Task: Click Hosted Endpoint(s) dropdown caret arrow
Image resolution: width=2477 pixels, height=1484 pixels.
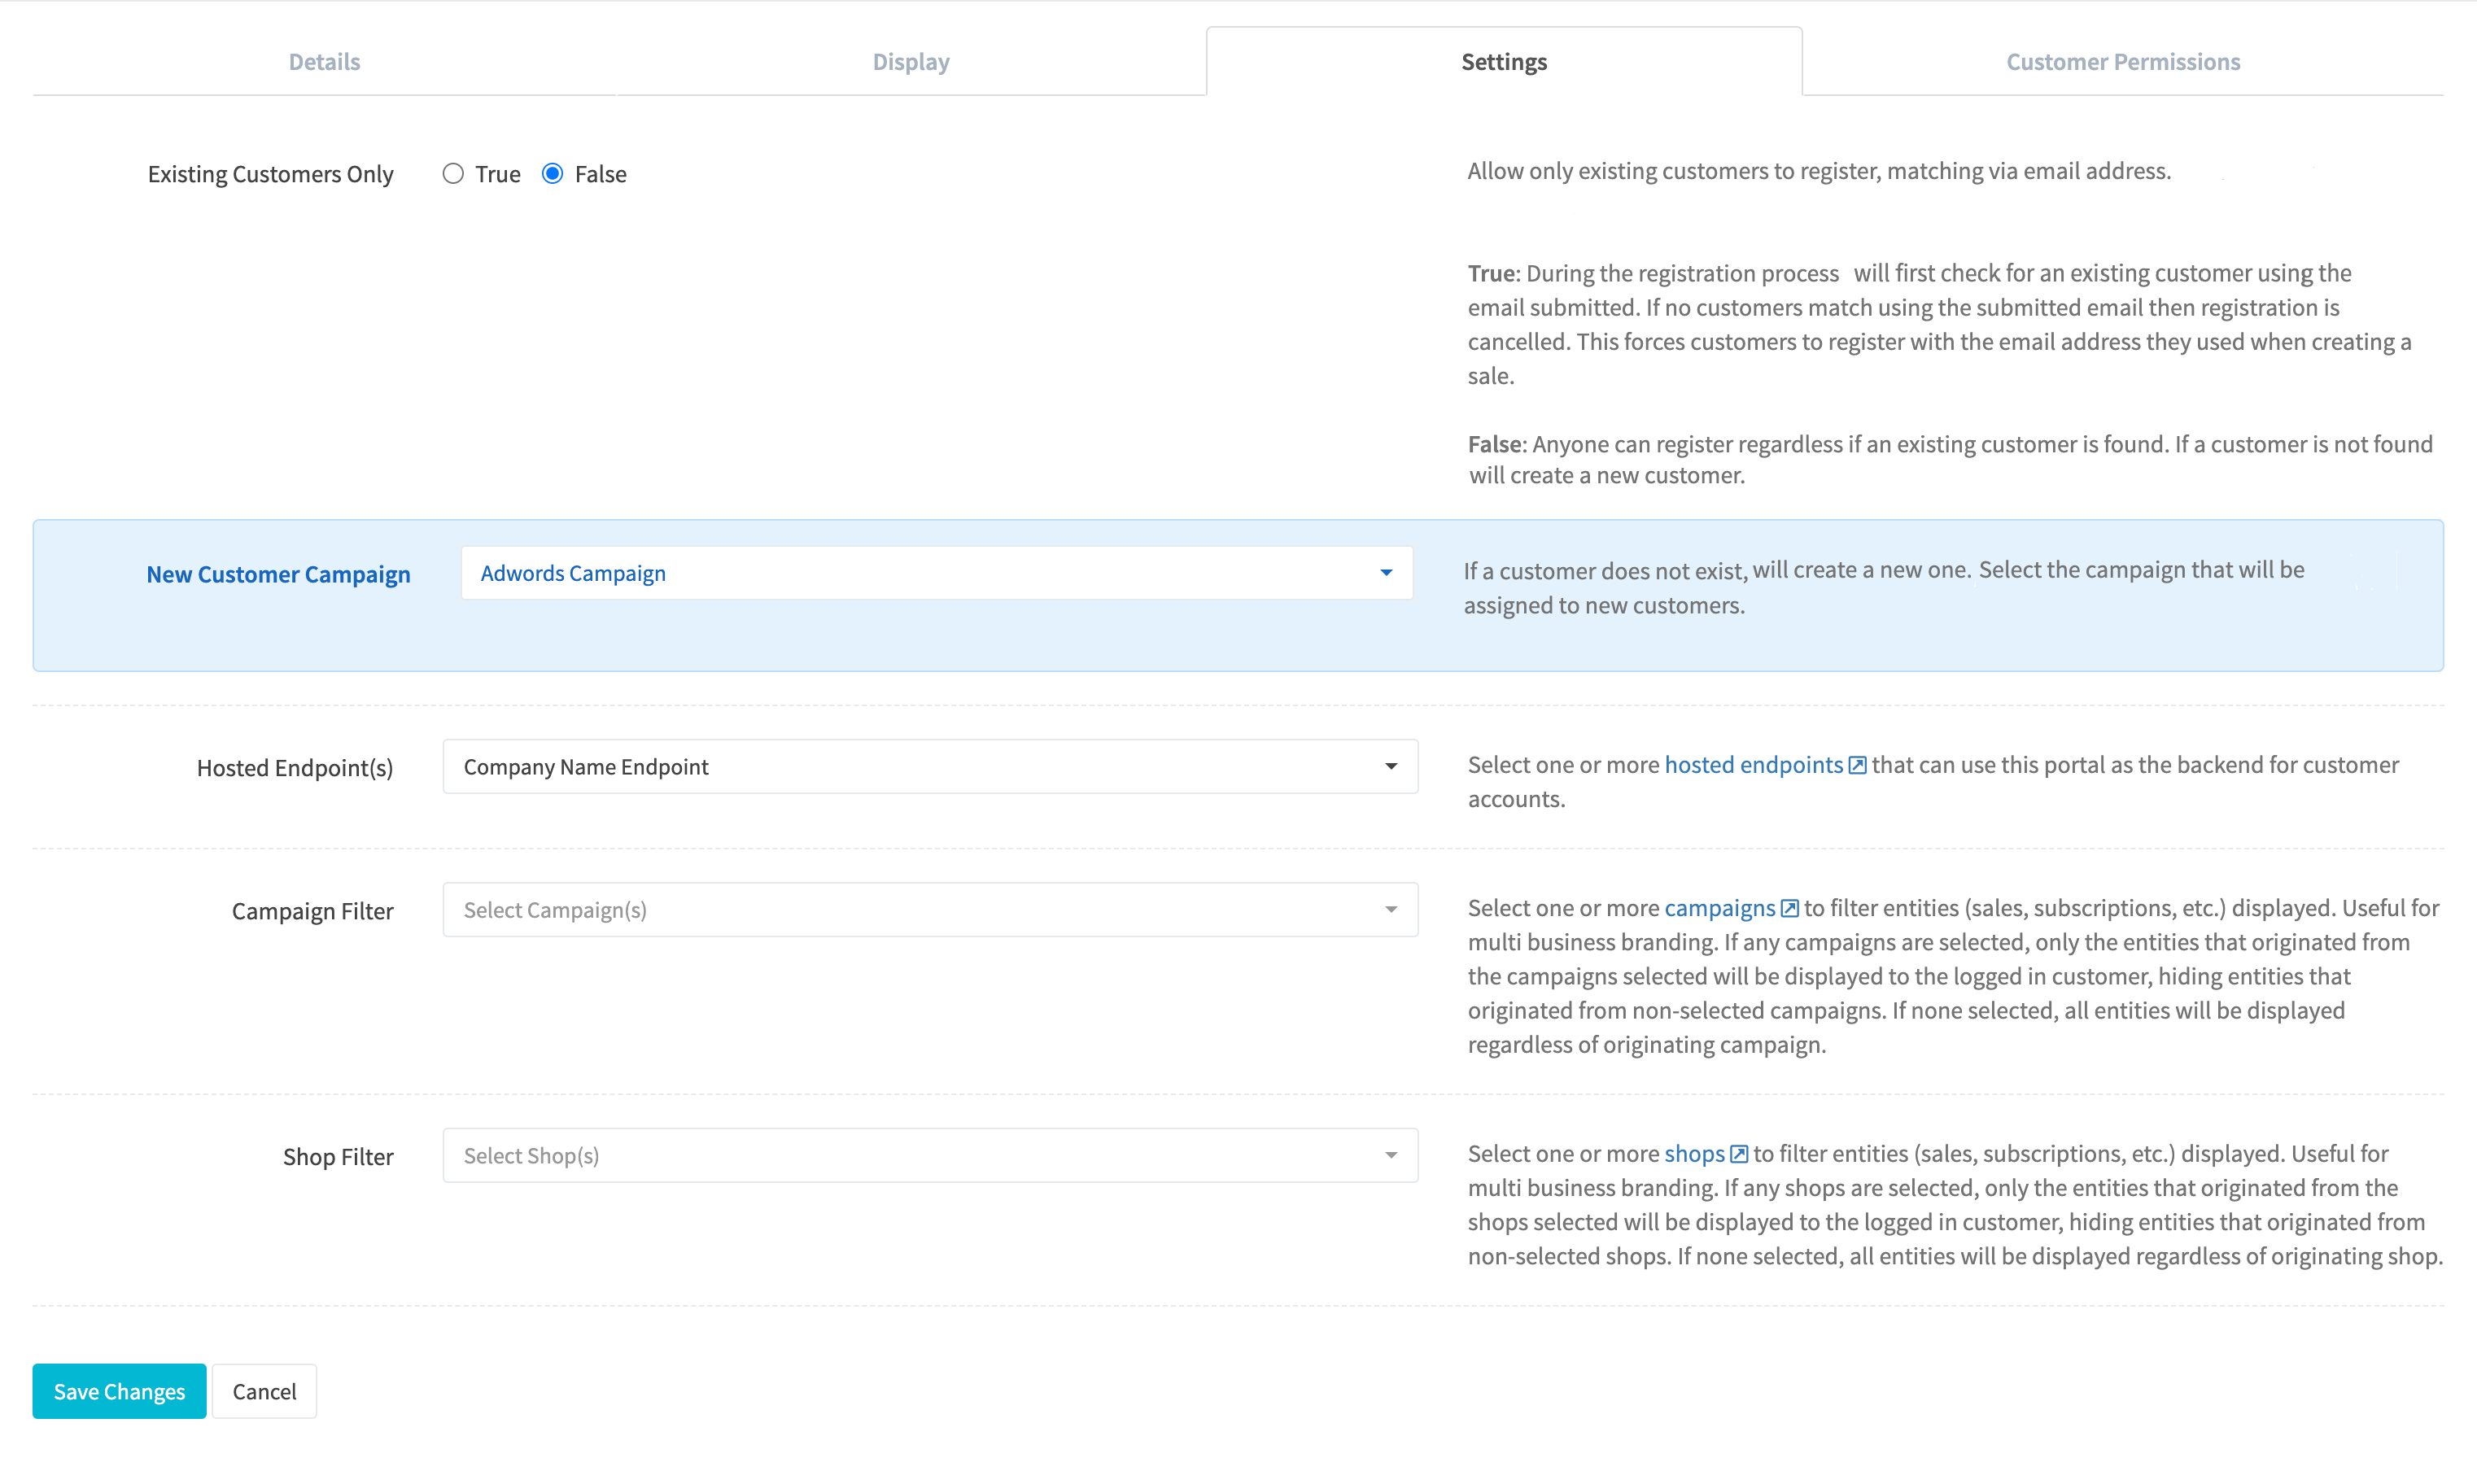Action: 1391,766
